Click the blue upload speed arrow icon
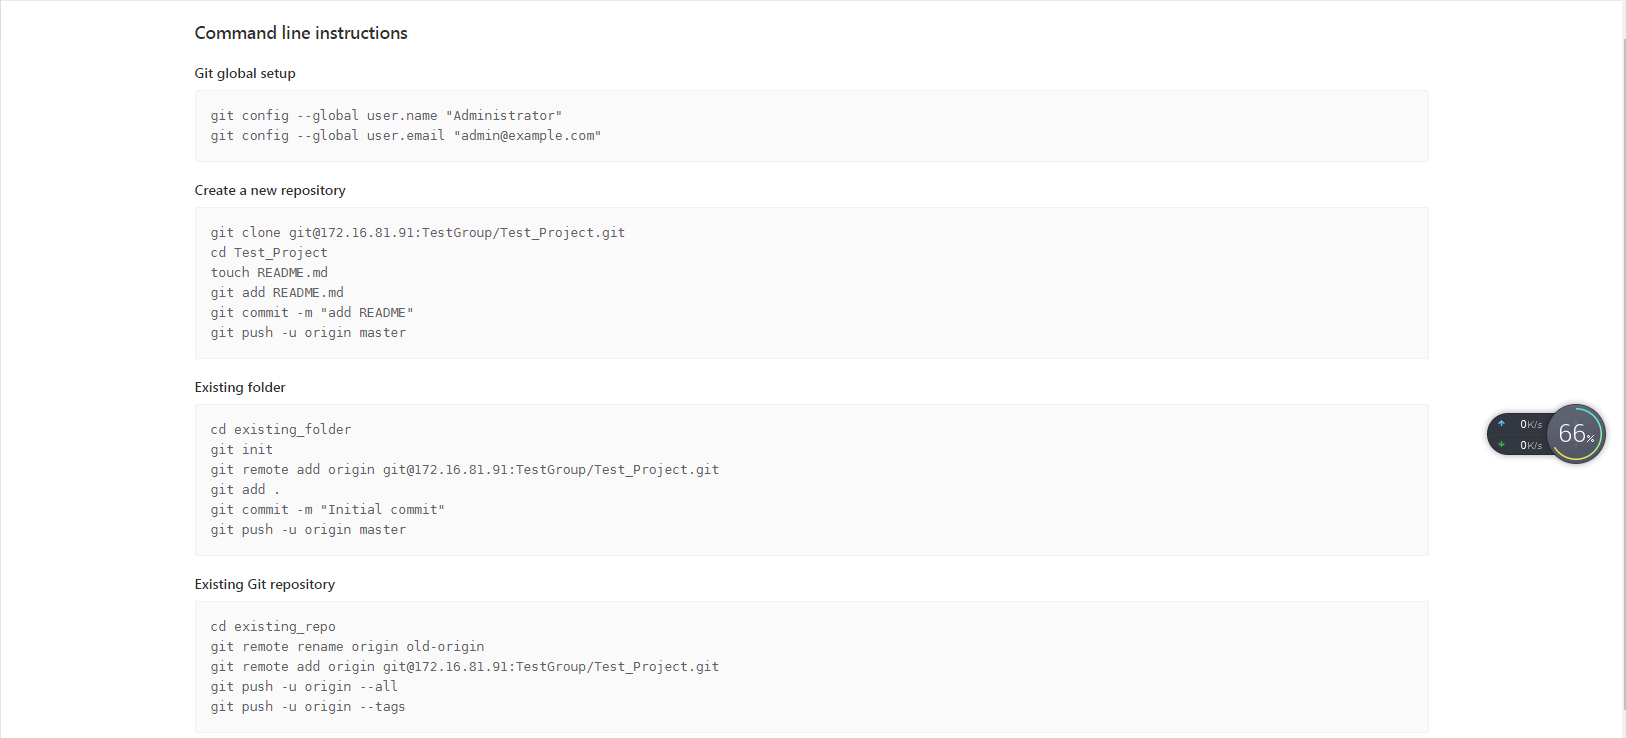 [x=1501, y=423]
